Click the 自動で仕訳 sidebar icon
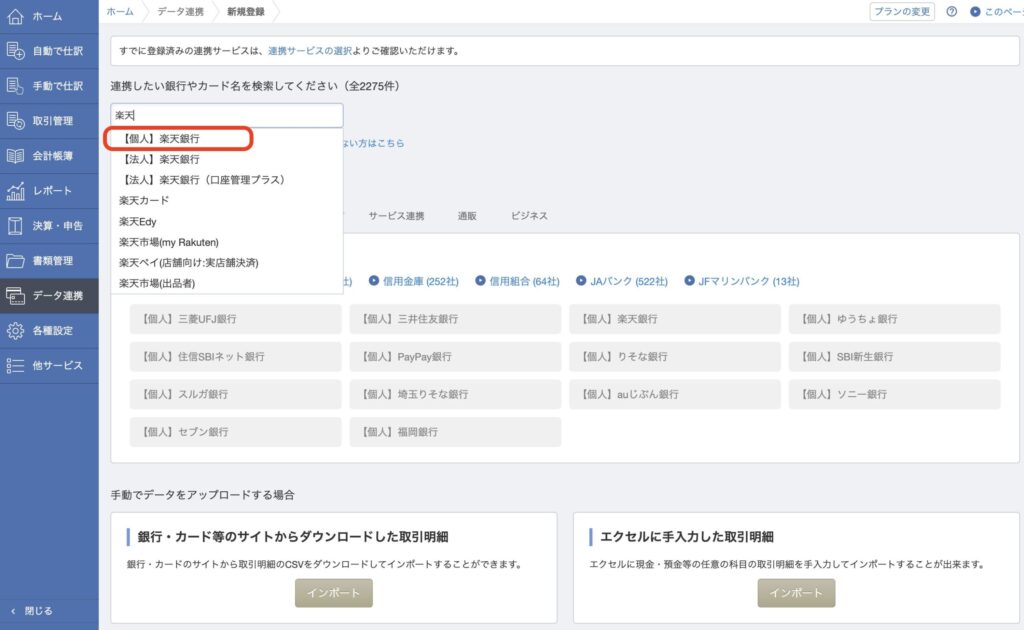 15,51
